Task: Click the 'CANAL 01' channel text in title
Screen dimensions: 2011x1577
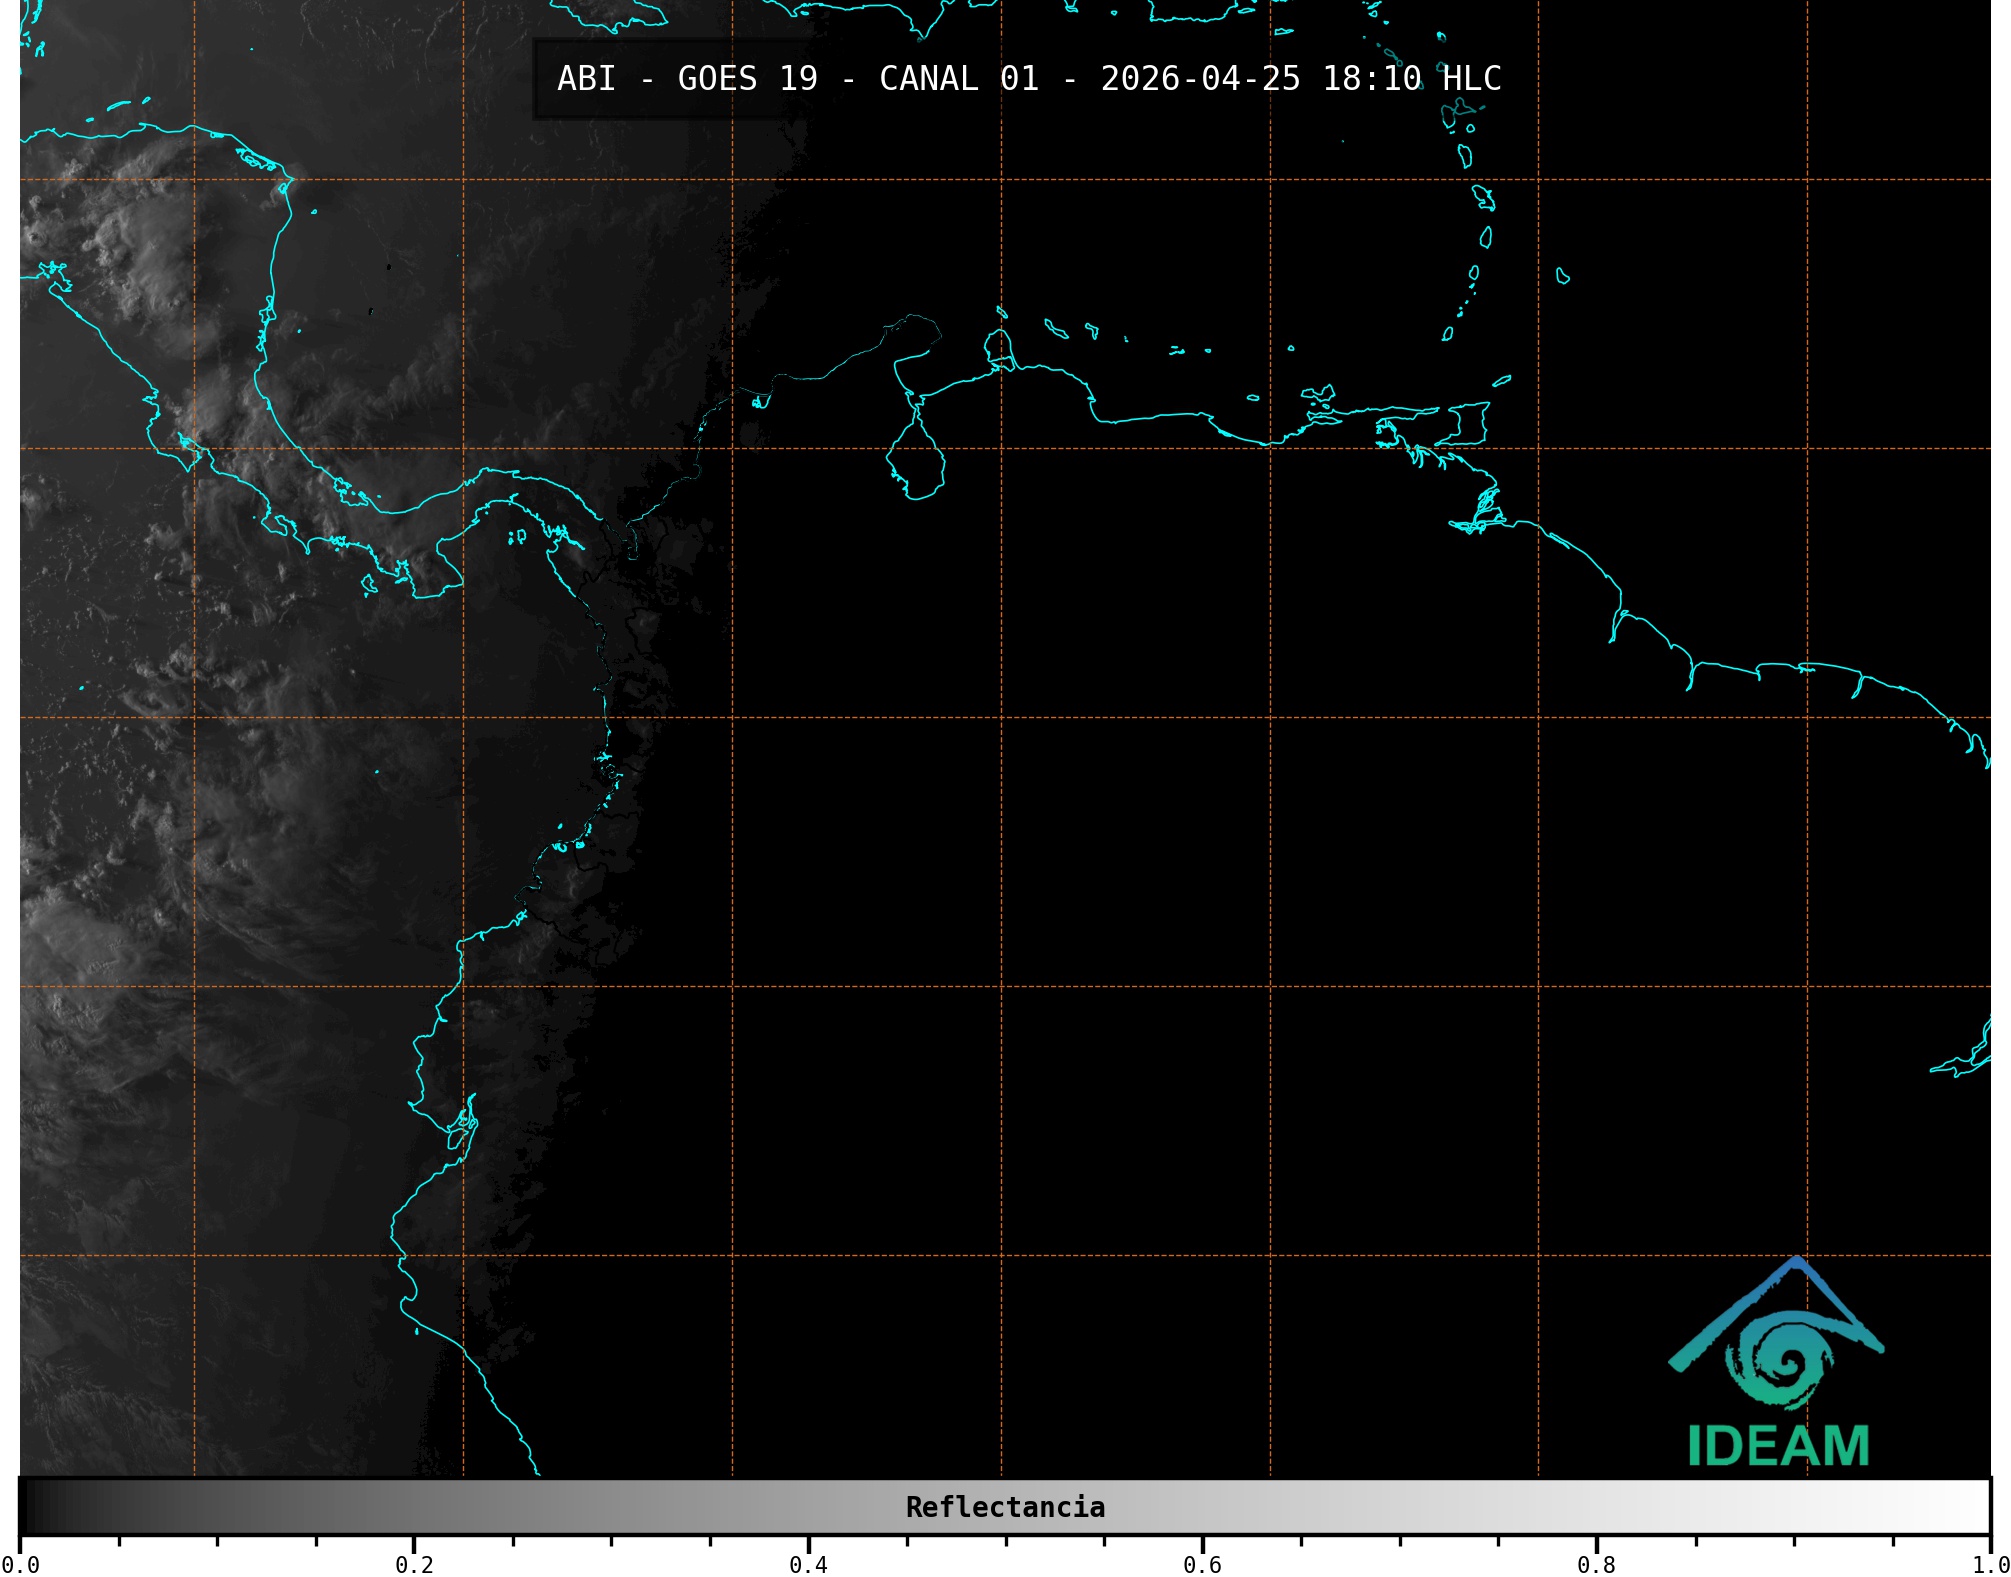Action: click(959, 79)
